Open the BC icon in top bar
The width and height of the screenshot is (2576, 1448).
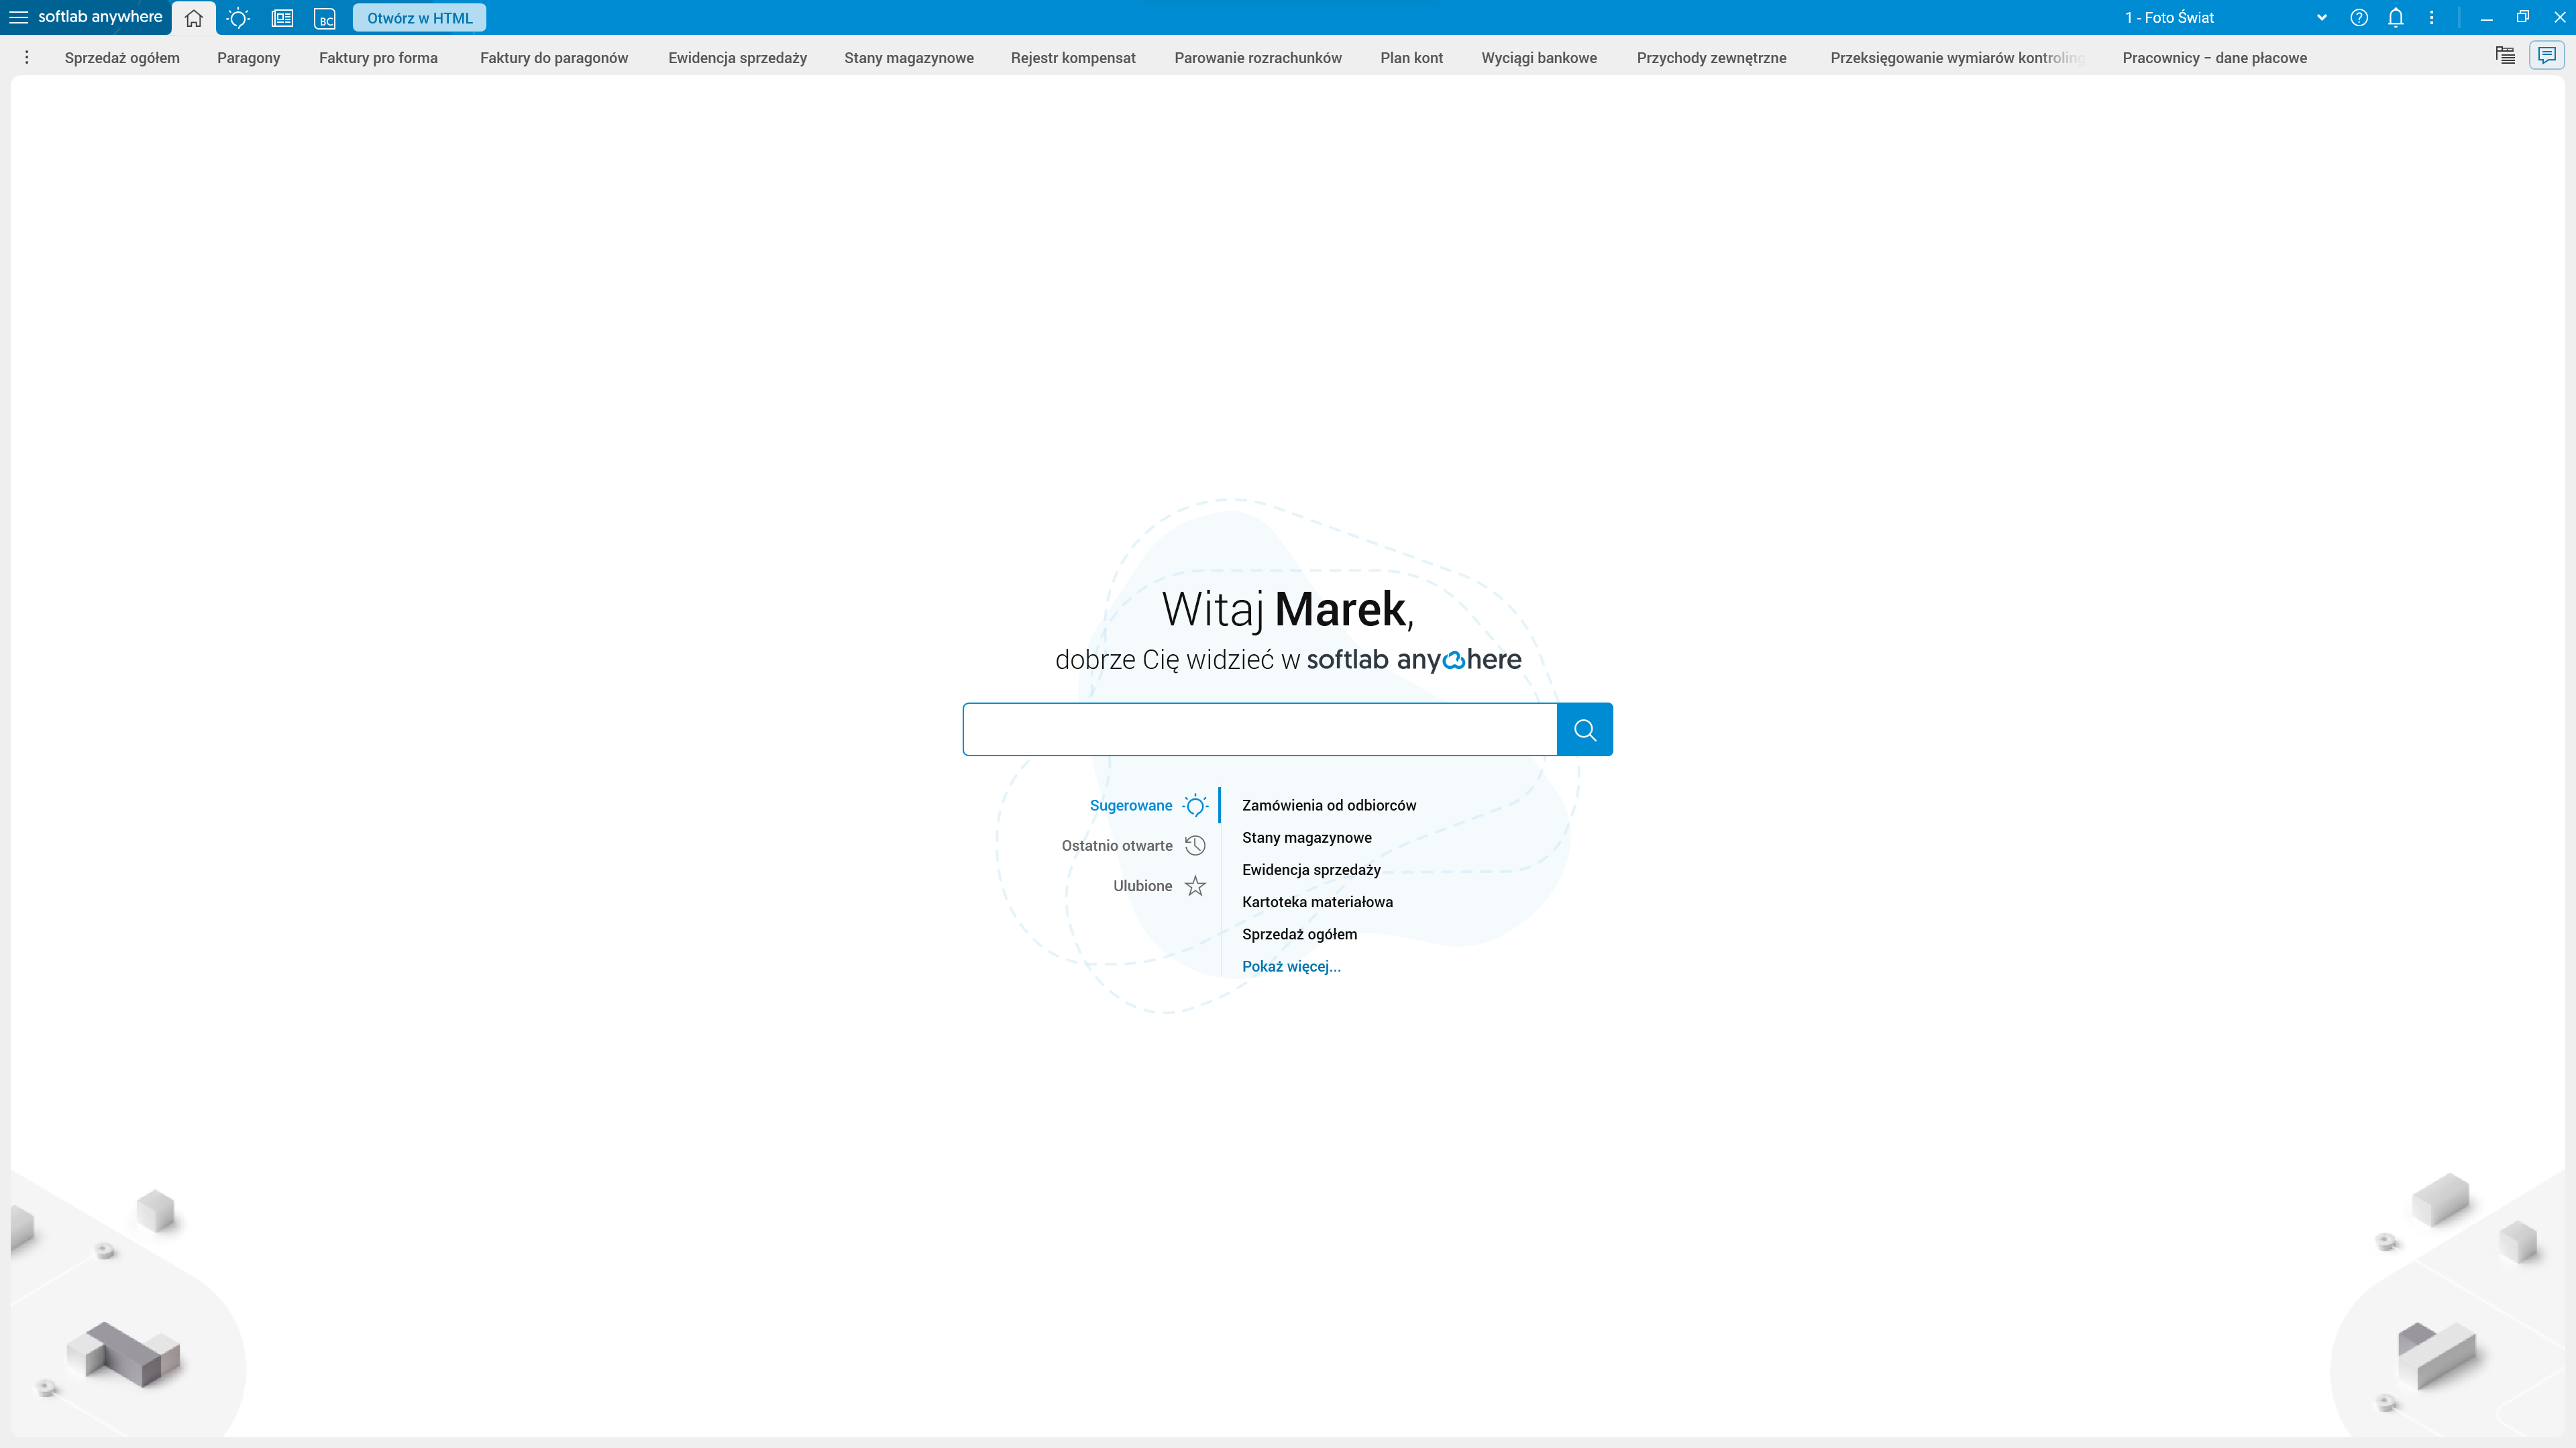325,18
